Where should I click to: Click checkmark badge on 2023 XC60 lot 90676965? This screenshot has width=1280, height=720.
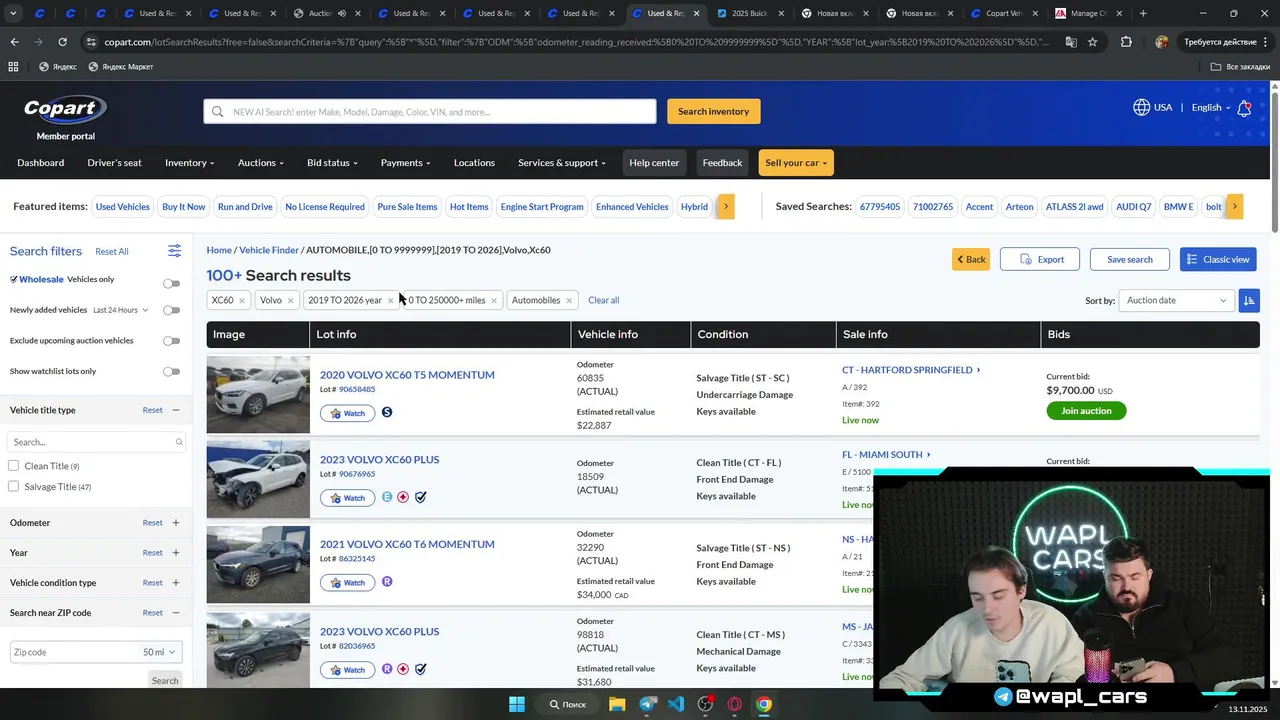tap(420, 497)
